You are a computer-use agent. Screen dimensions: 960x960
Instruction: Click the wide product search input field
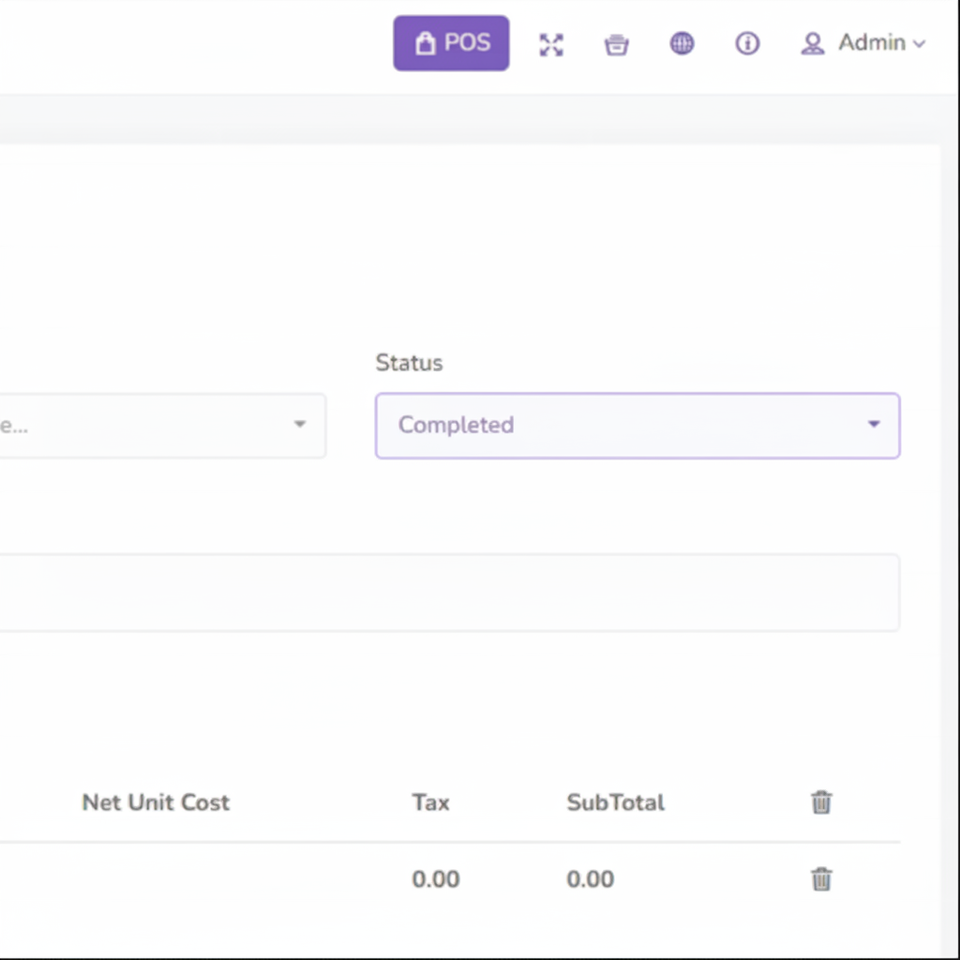tap(450, 593)
